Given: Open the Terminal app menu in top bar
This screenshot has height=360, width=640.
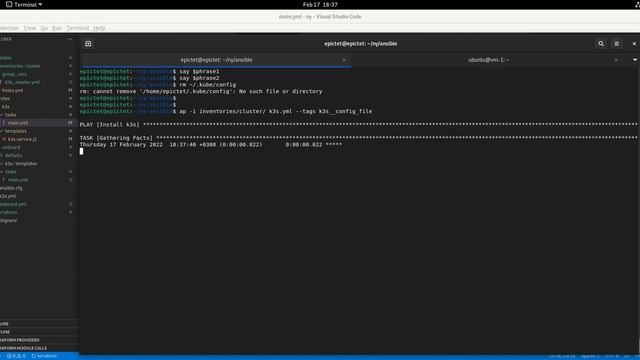Looking at the screenshot, I should click(24, 4).
